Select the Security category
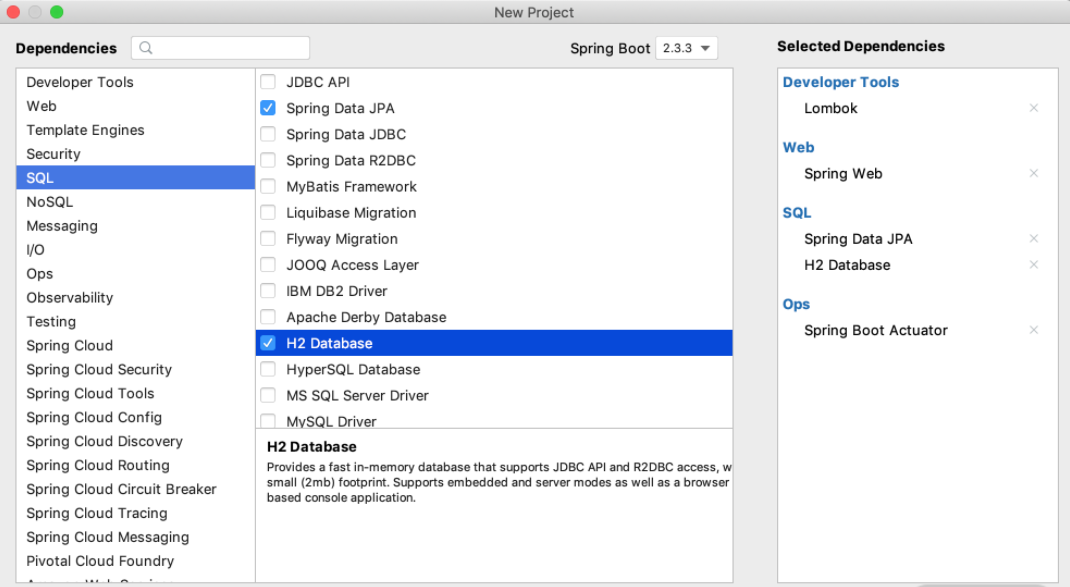 coord(53,154)
